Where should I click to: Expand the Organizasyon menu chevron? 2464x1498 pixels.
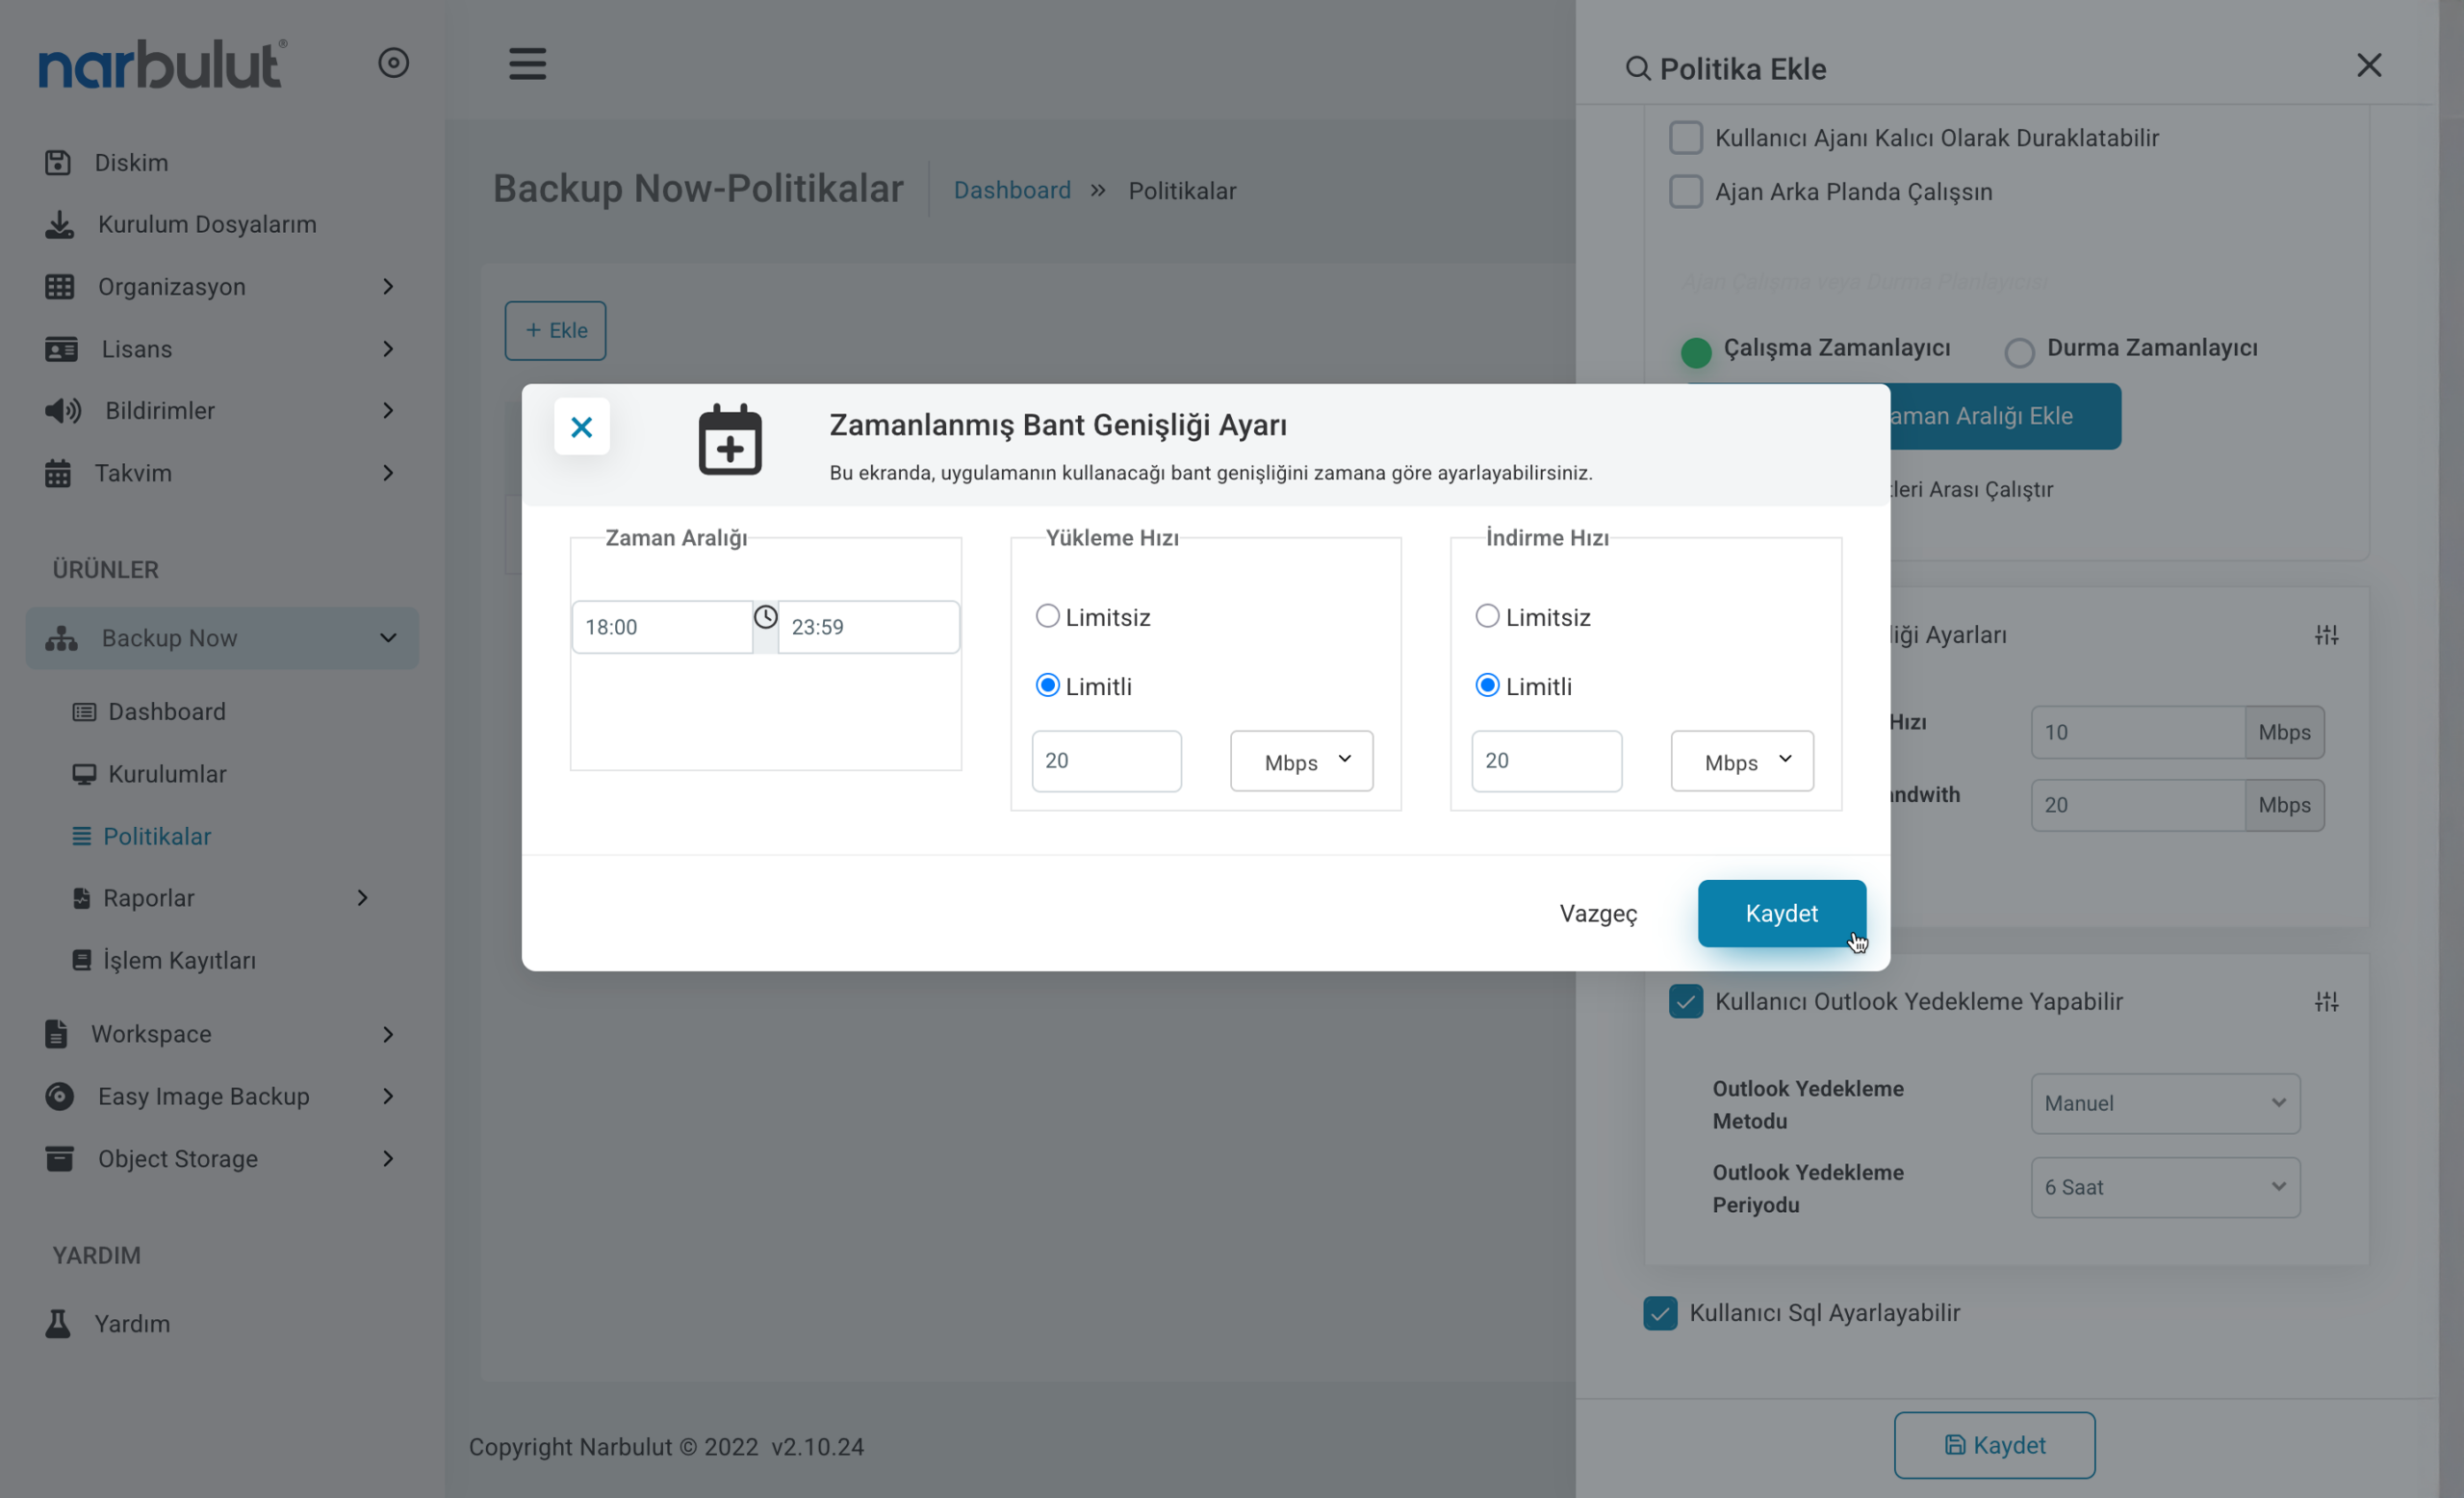[388, 287]
